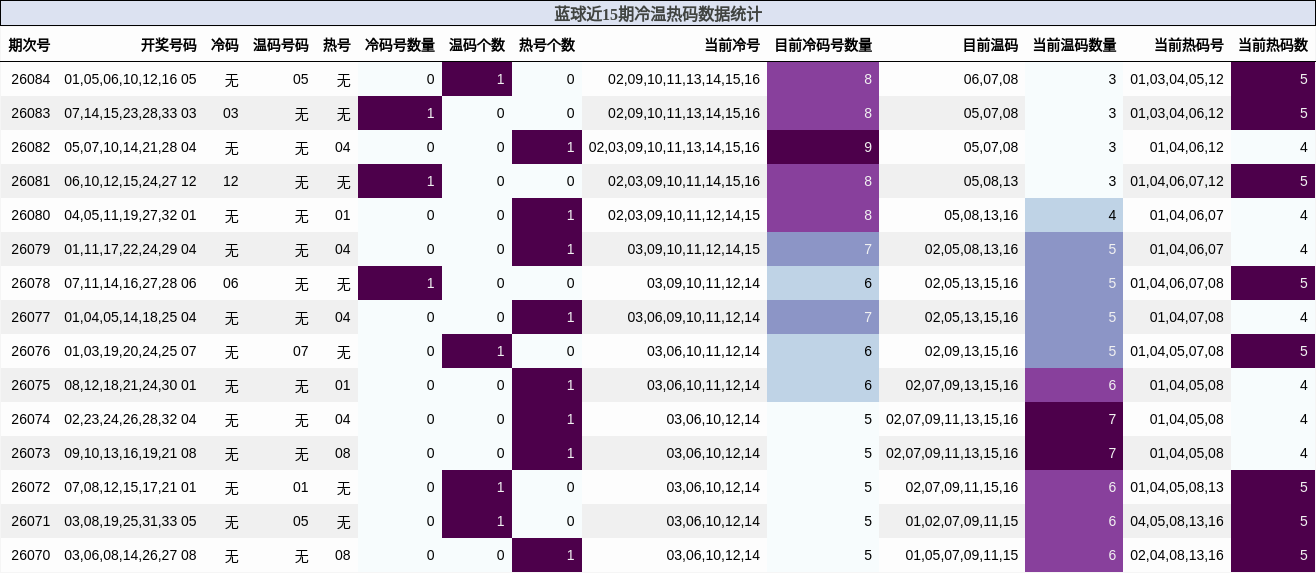Select the 开奖号码 column header
Screen dimensions: 1316x573
tap(169, 45)
